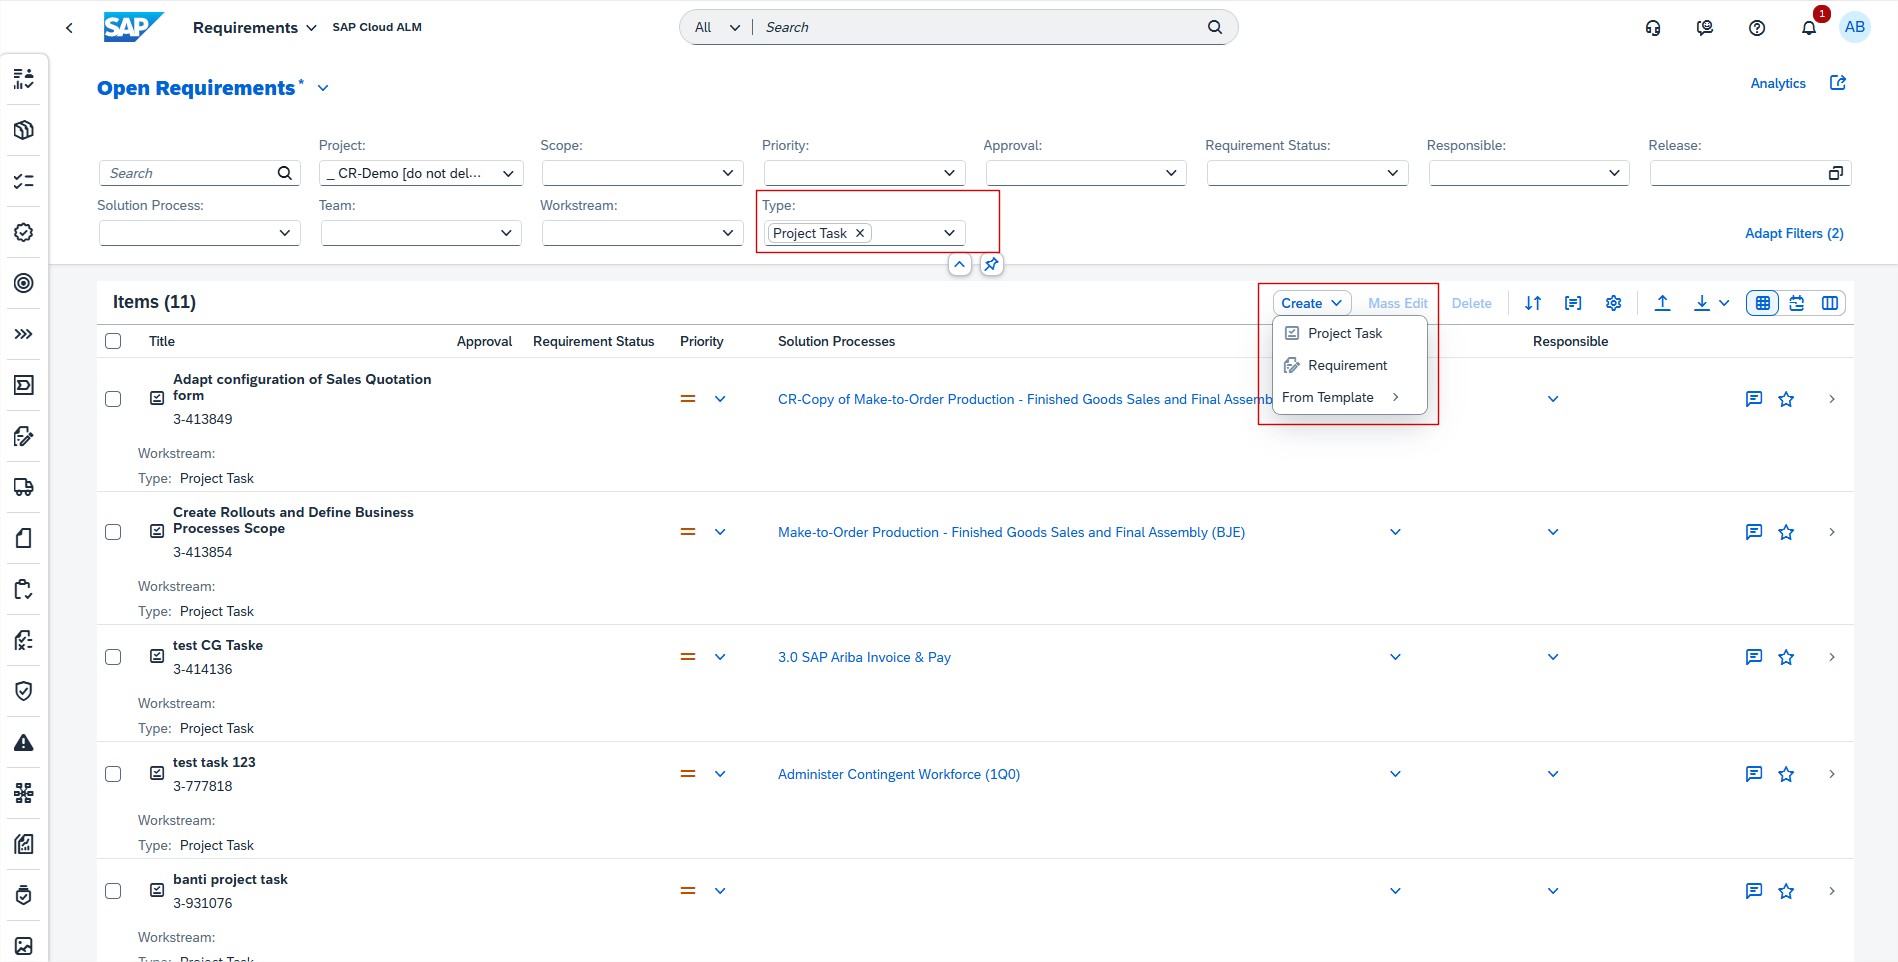Check the test CG Taske row checkbox
The width and height of the screenshot is (1898, 962).
113,657
